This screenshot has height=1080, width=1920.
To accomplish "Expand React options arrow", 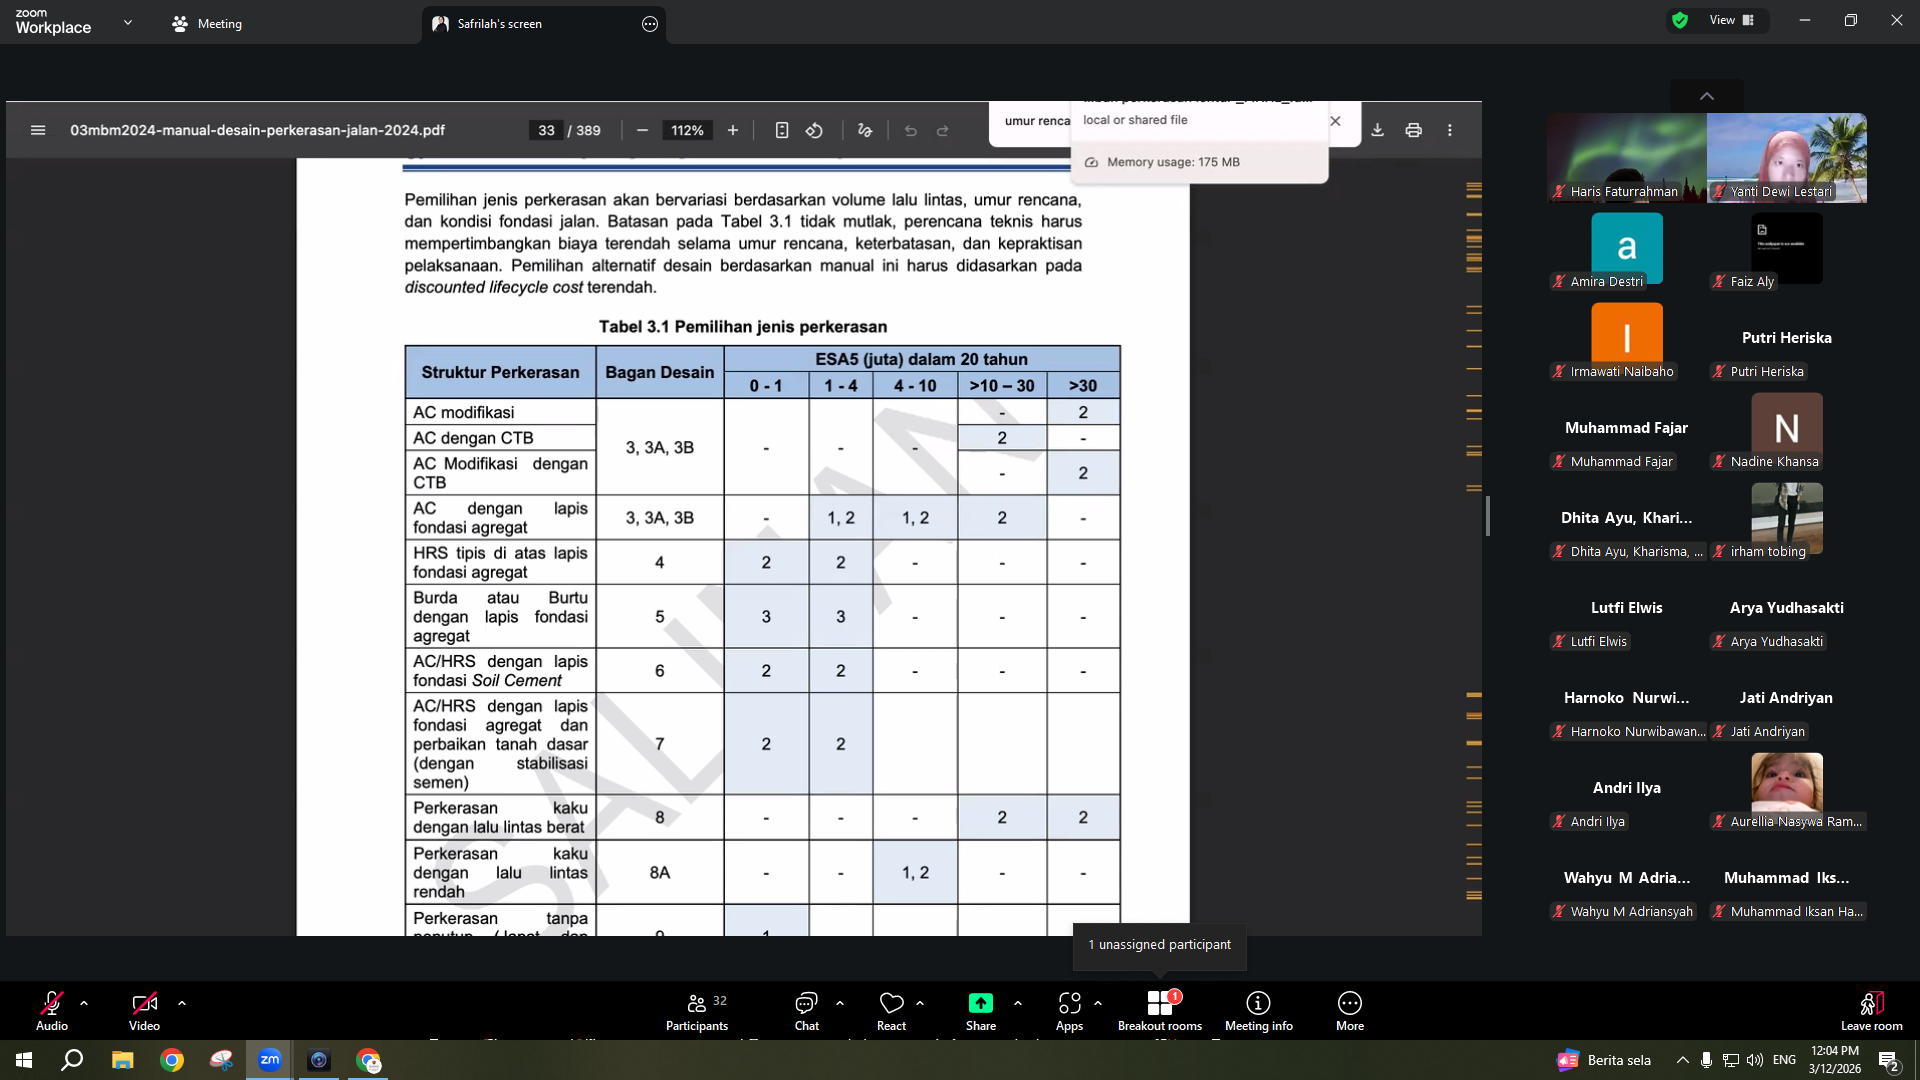I will pos(920,1003).
